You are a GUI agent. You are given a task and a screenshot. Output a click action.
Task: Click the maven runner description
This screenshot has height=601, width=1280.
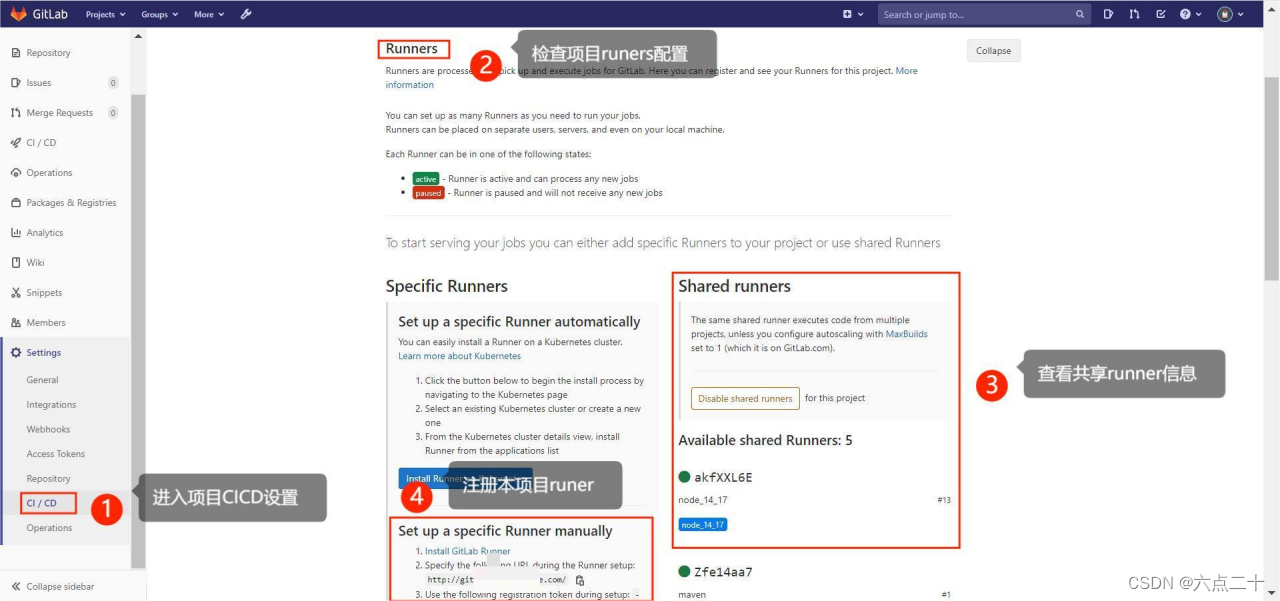[692, 595]
